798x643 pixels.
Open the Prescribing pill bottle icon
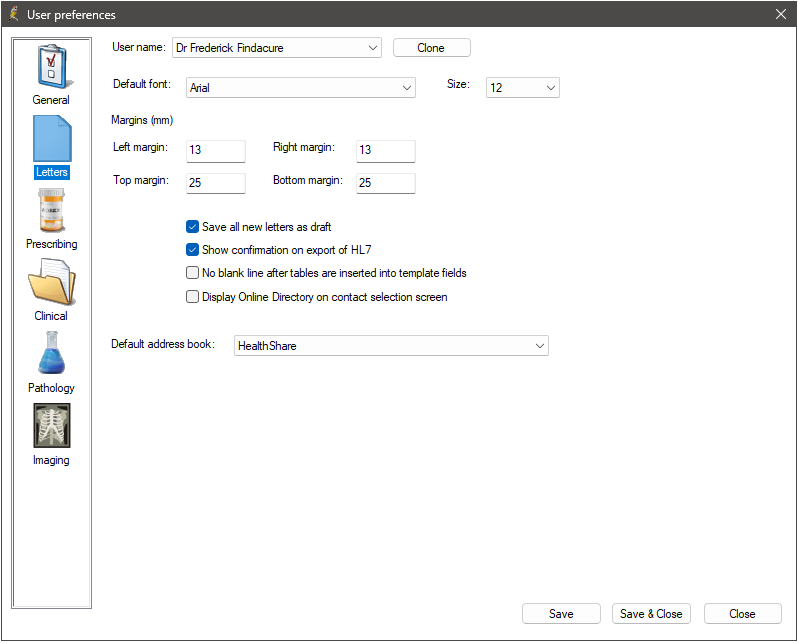(52, 210)
